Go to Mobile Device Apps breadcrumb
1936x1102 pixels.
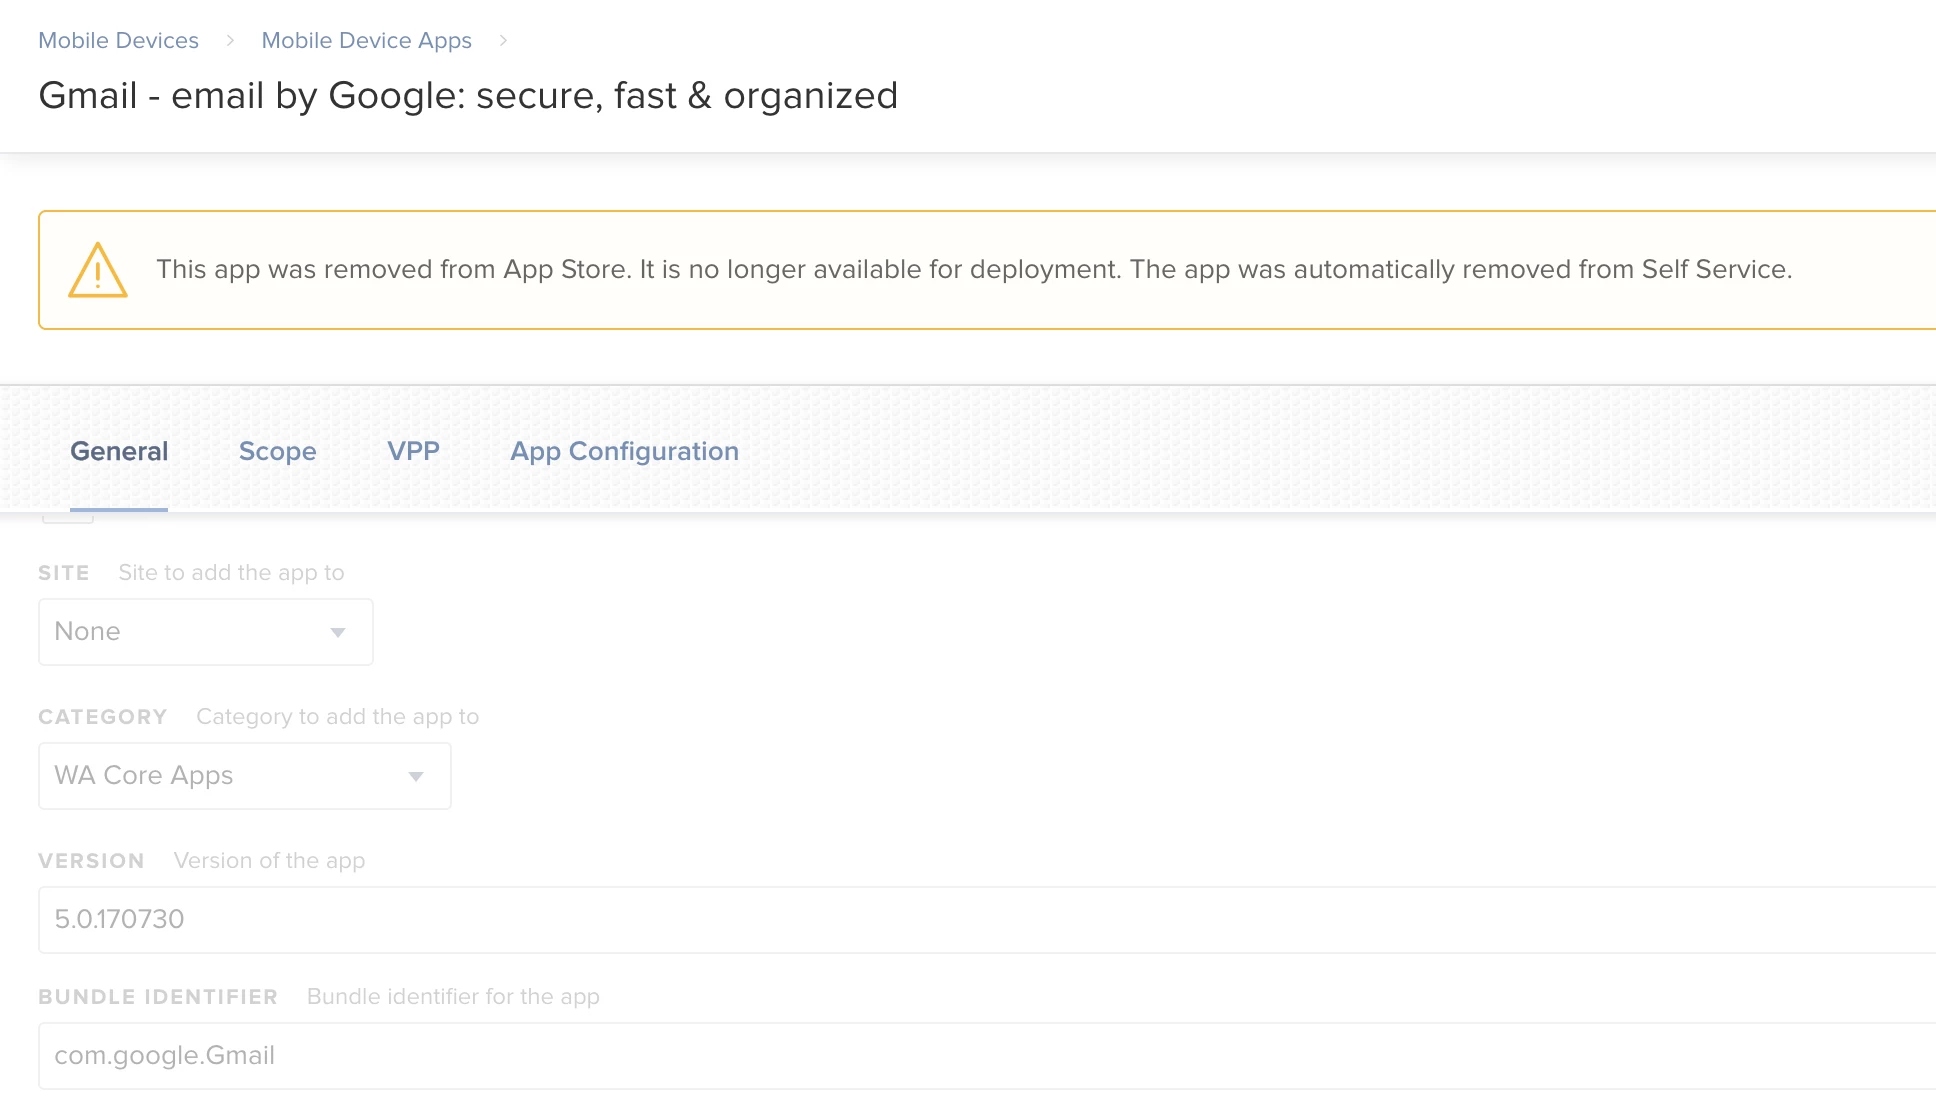click(x=366, y=40)
